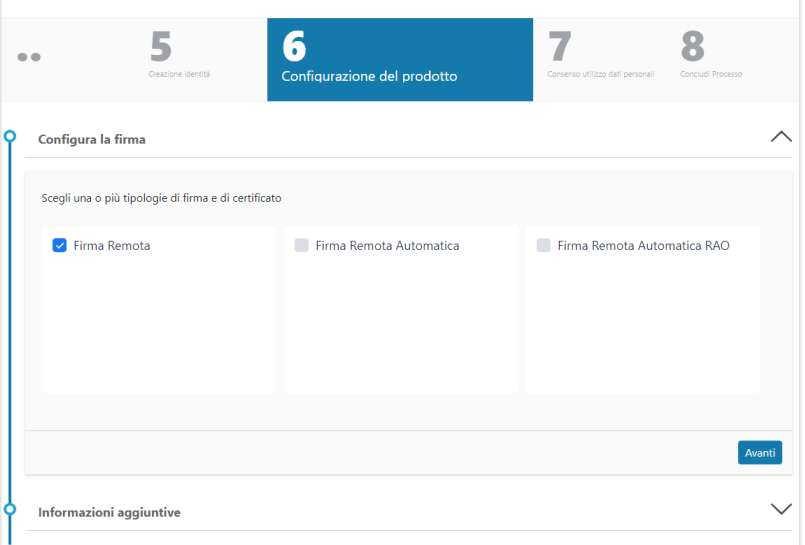805x545 pixels.
Task: Click the empty area of the Firma Remota card
Action: pos(158,330)
